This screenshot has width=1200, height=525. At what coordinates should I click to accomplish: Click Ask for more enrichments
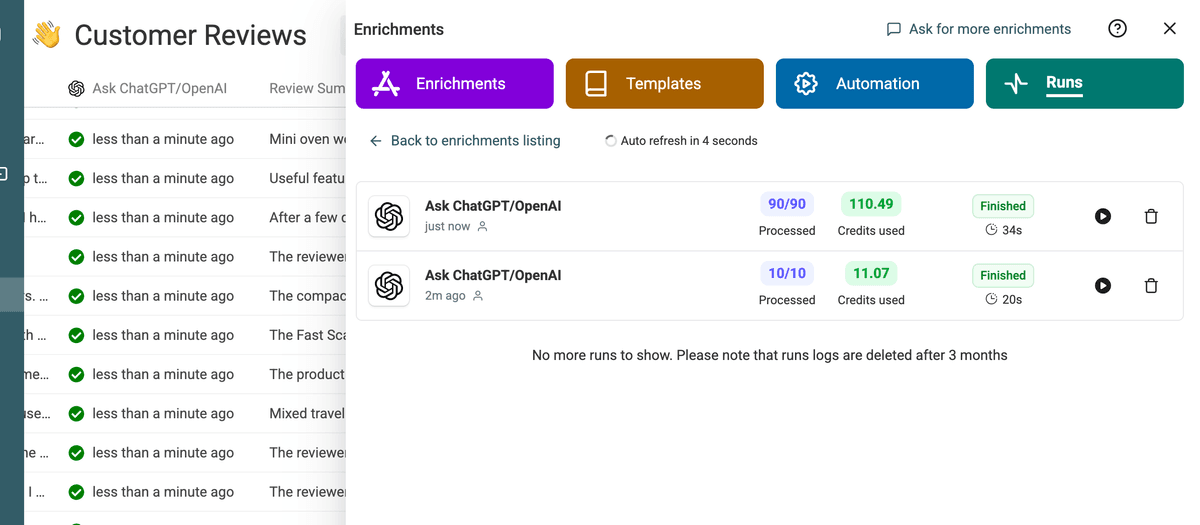pyautogui.click(x=979, y=29)
